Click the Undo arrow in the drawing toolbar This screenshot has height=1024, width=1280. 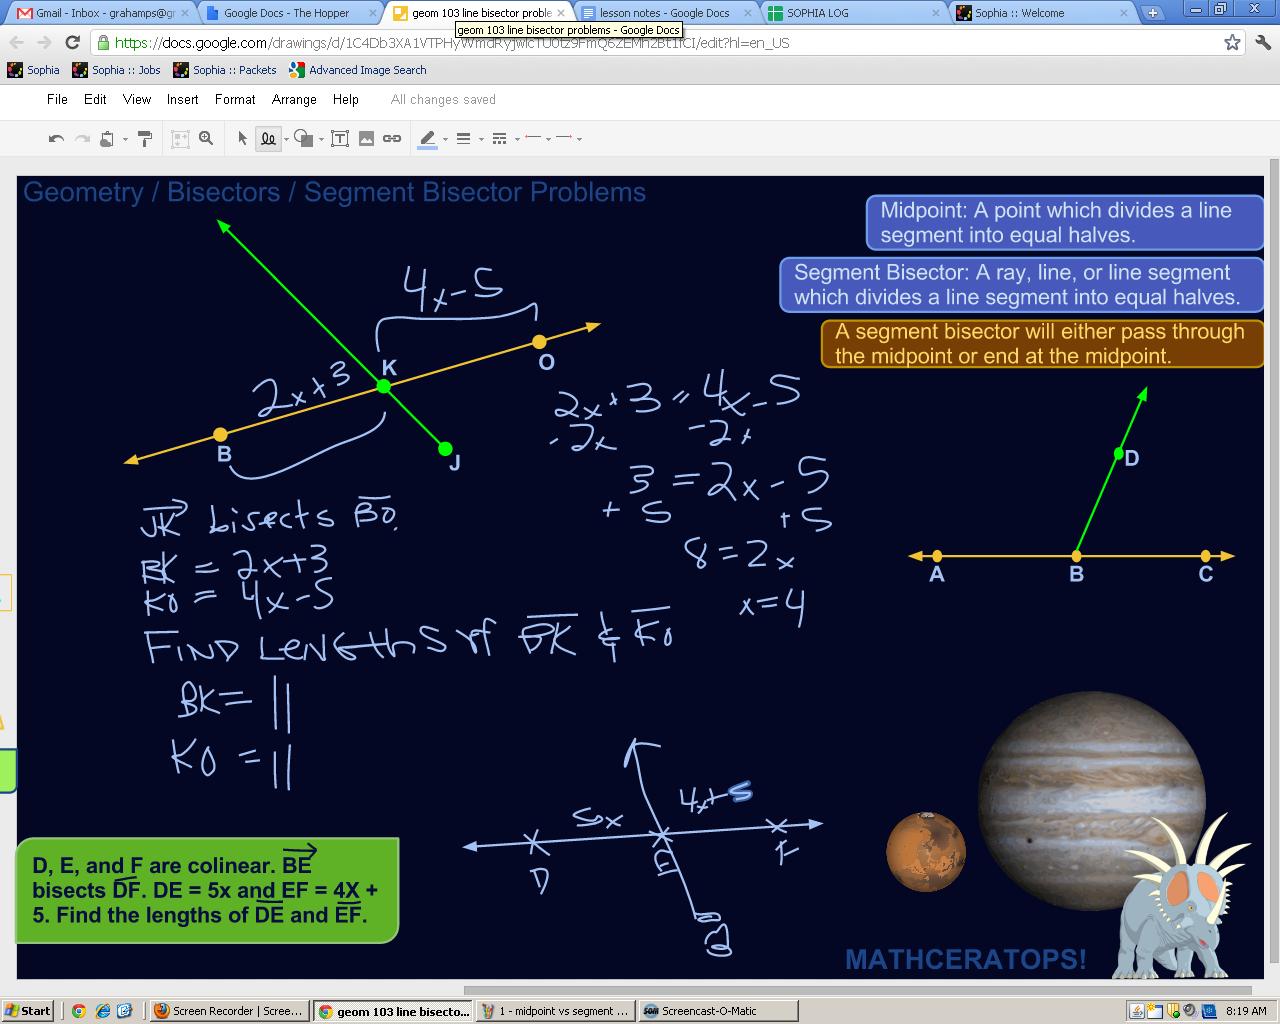57,139
